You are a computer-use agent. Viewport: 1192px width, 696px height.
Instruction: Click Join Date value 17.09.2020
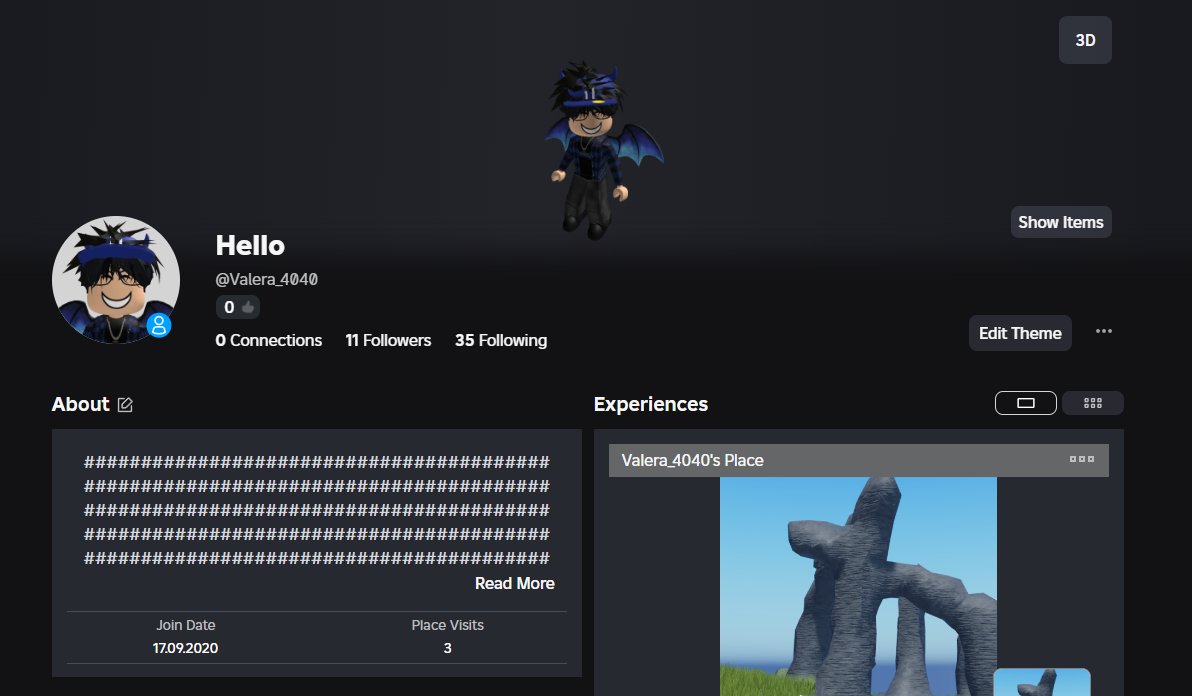pyautogui.click(x=185, y=648)
